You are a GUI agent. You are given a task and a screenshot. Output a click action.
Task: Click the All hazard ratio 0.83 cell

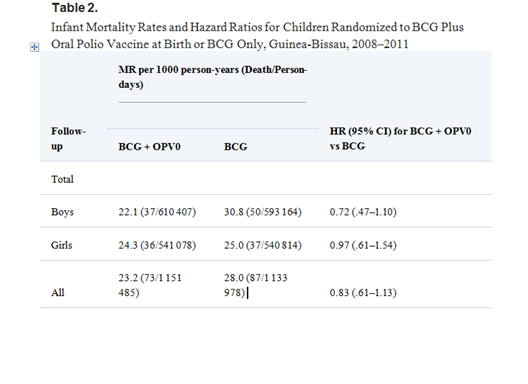click(363, 292)
